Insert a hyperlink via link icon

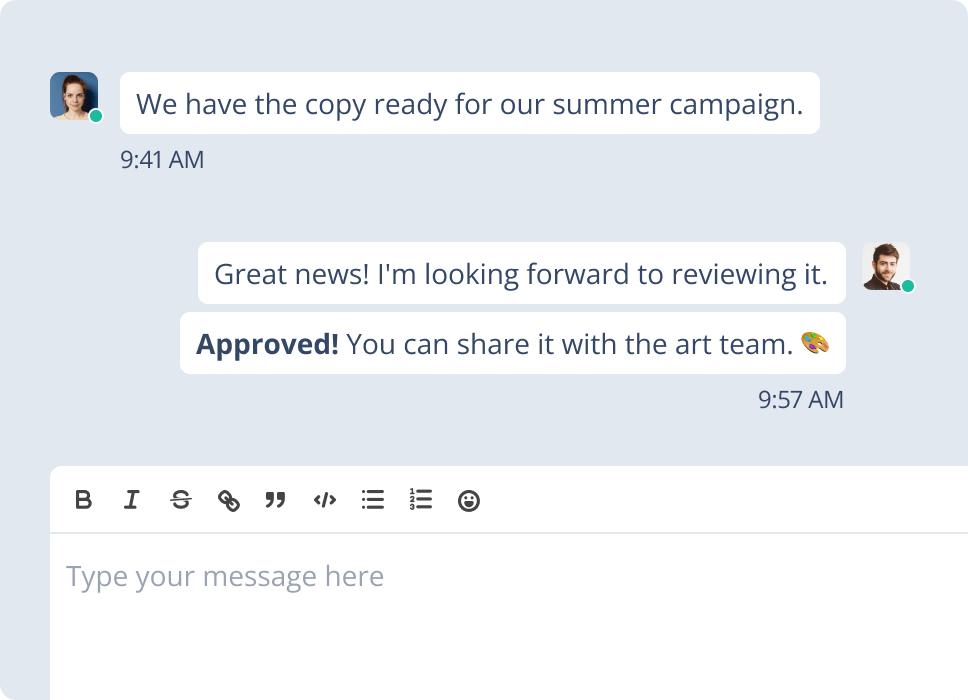(229, 500)
